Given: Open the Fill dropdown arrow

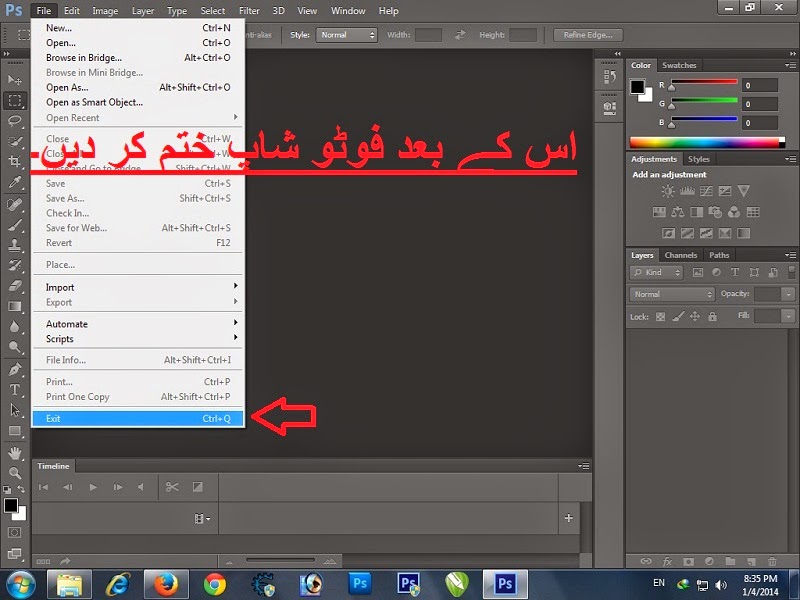Looking at the screenshot, I should [x=789, y=317].
